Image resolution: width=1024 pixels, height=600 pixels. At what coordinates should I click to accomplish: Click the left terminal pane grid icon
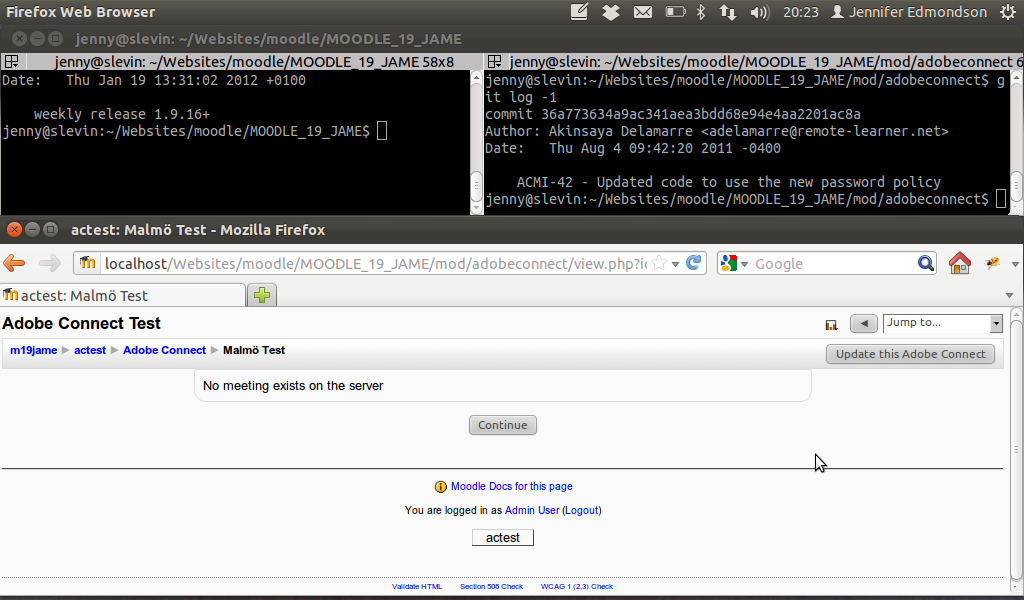[x=11, y=61]
